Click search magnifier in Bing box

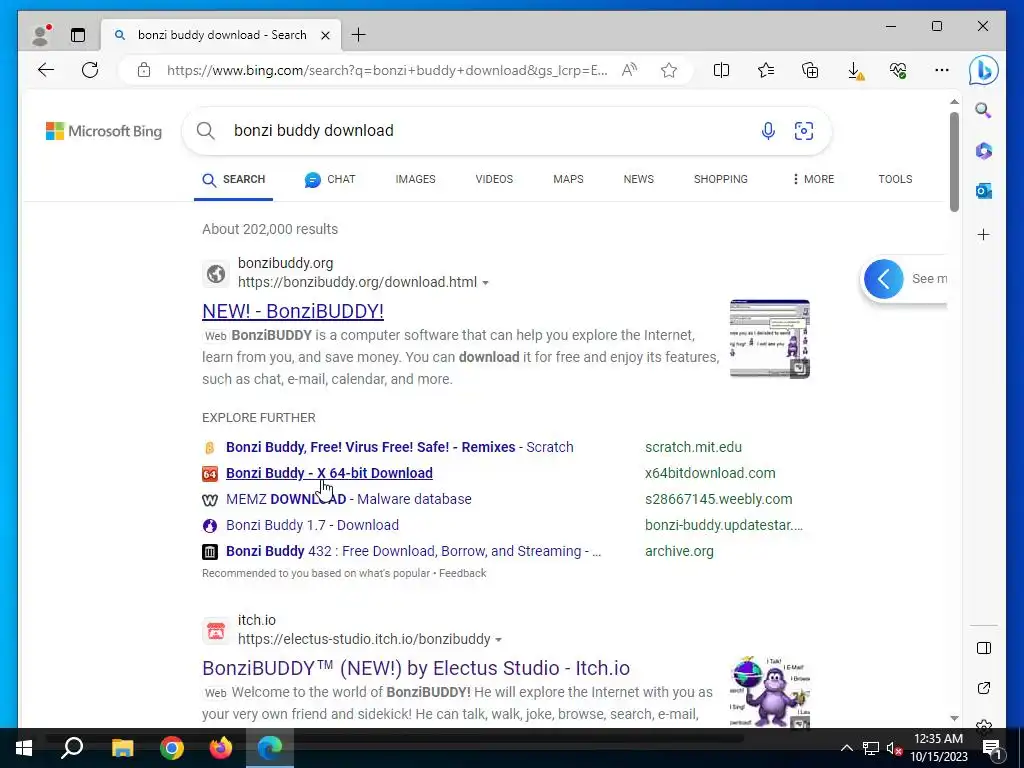click(206, 131)
